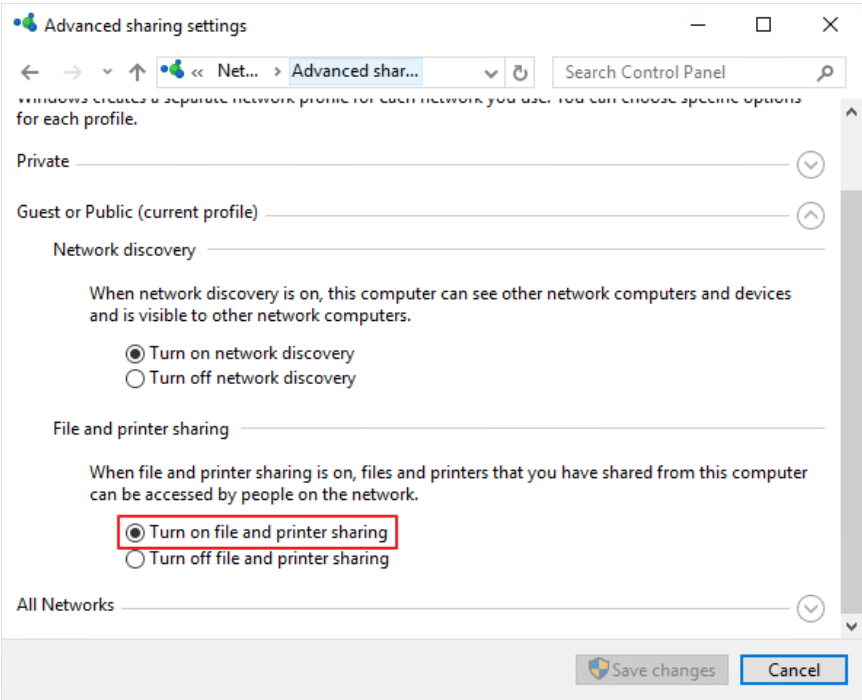Select Turn off file and printer sharing

(135, 560)
